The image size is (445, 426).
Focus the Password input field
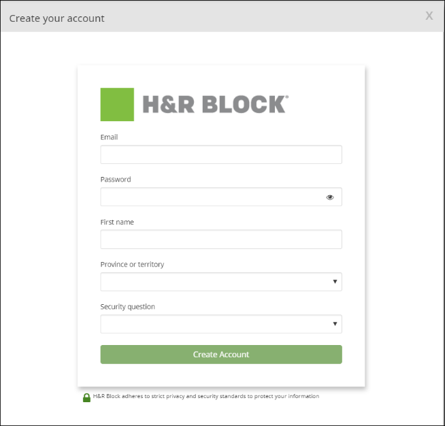click(x=221, y=197)
